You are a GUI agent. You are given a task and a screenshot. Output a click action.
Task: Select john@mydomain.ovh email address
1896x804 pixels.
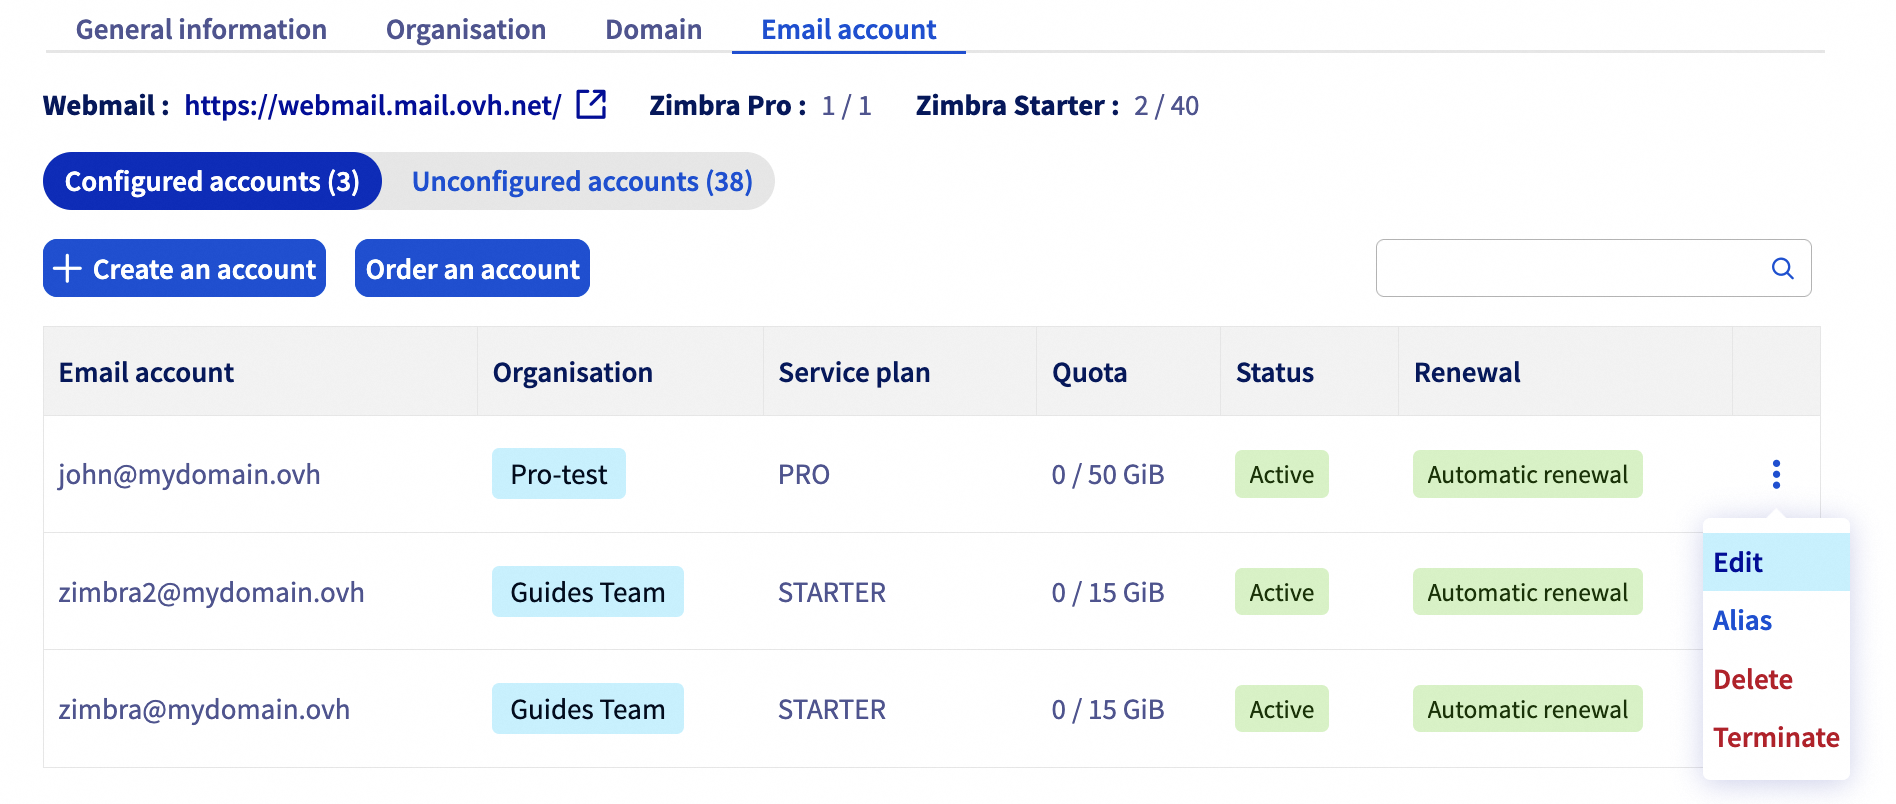pyautogui.click(x=189, y=474)
